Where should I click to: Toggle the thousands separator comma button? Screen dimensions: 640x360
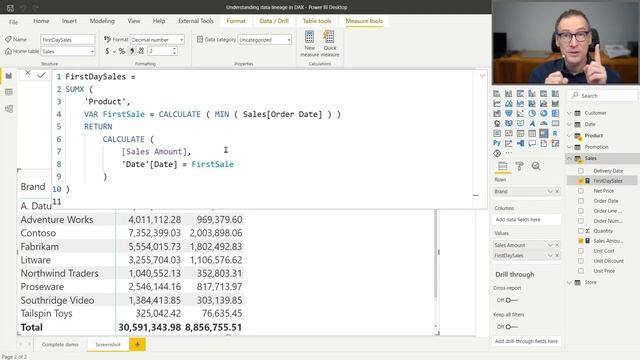click(x=132, y=51)
